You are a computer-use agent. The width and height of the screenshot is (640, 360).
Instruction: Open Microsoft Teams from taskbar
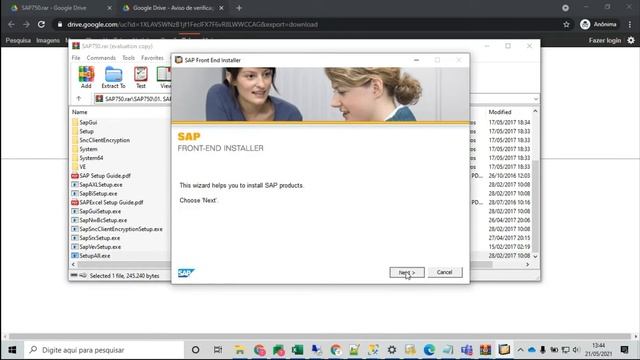coord(467,350)
